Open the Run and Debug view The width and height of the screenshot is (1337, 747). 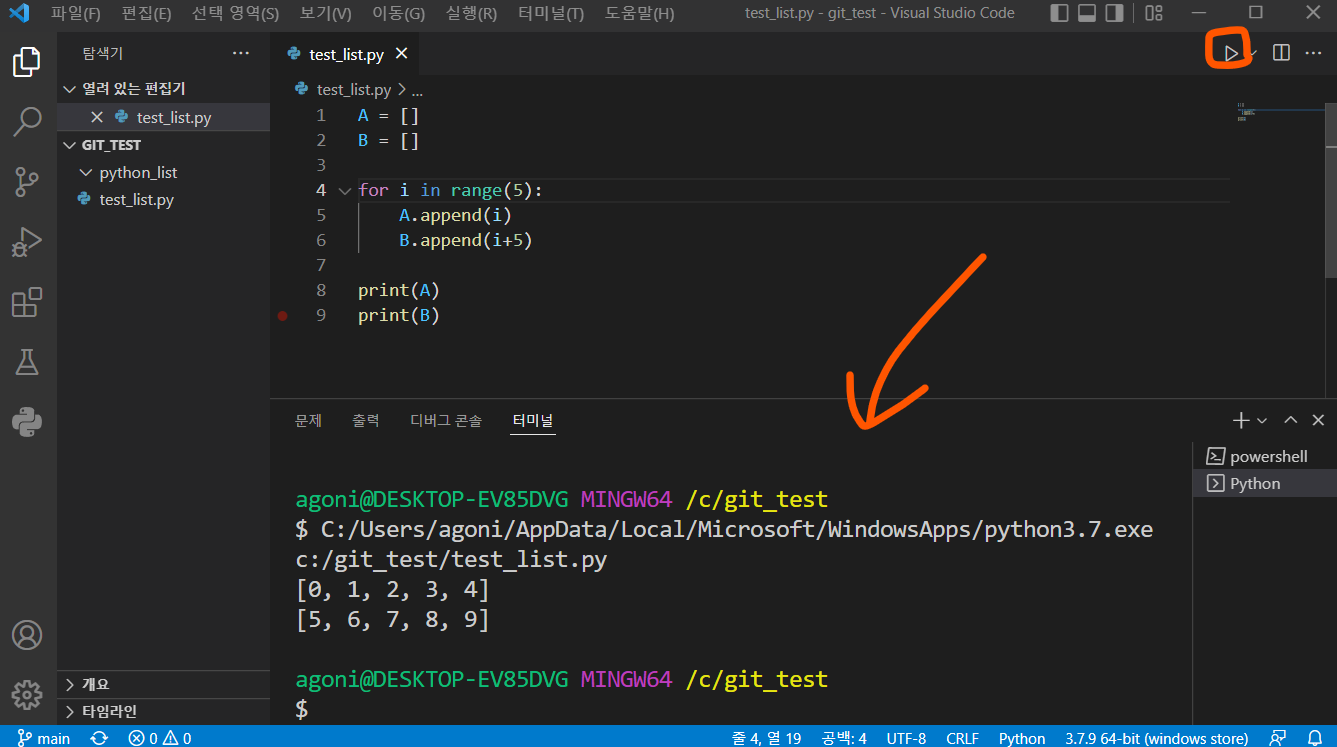coord(27,242)
